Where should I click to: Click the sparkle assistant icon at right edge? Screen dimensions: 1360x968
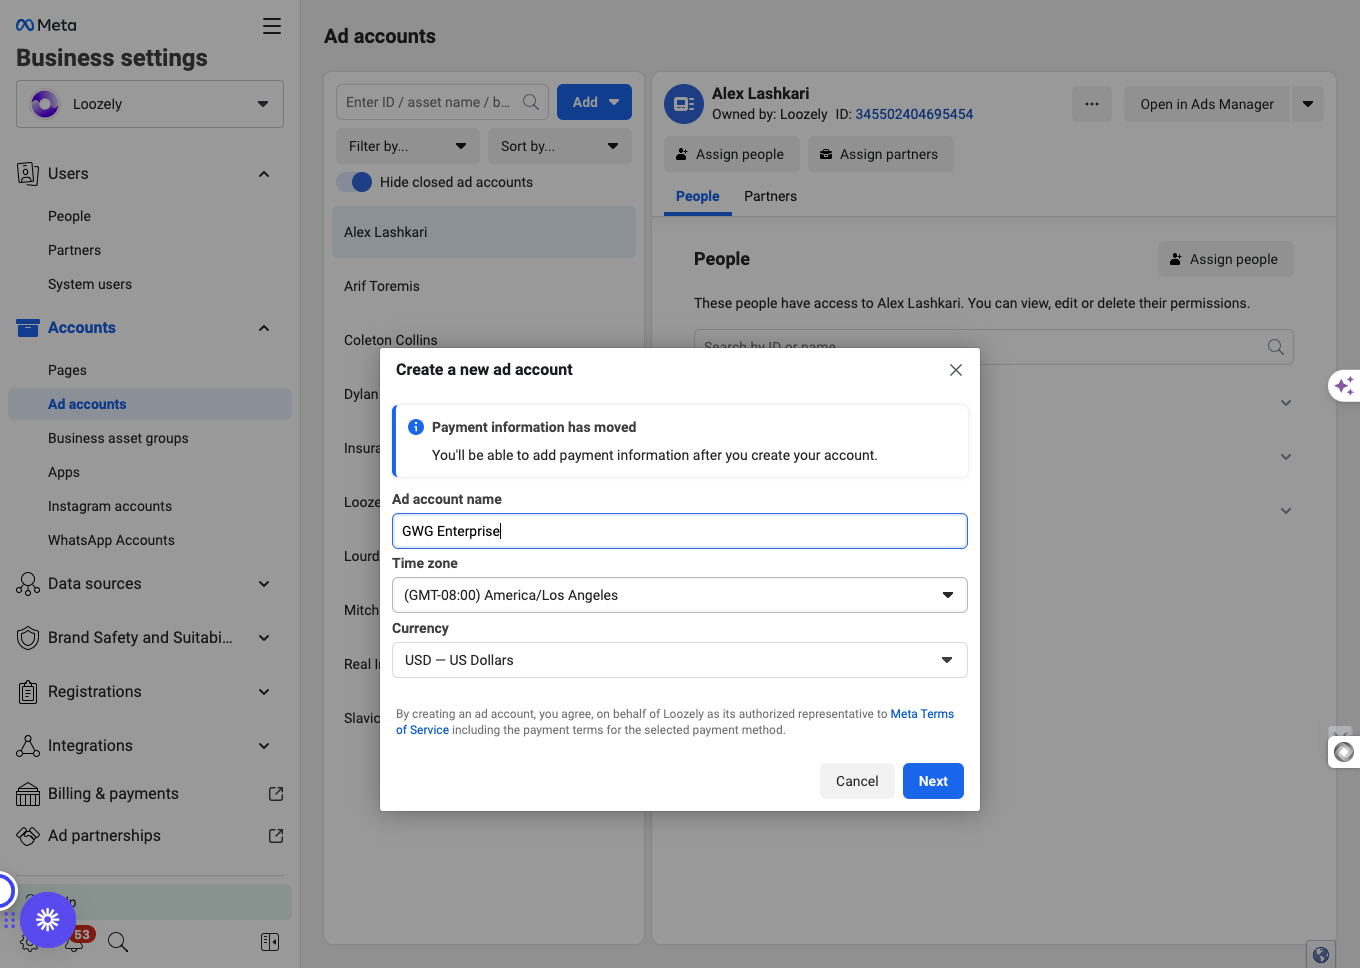[1344, 385]
